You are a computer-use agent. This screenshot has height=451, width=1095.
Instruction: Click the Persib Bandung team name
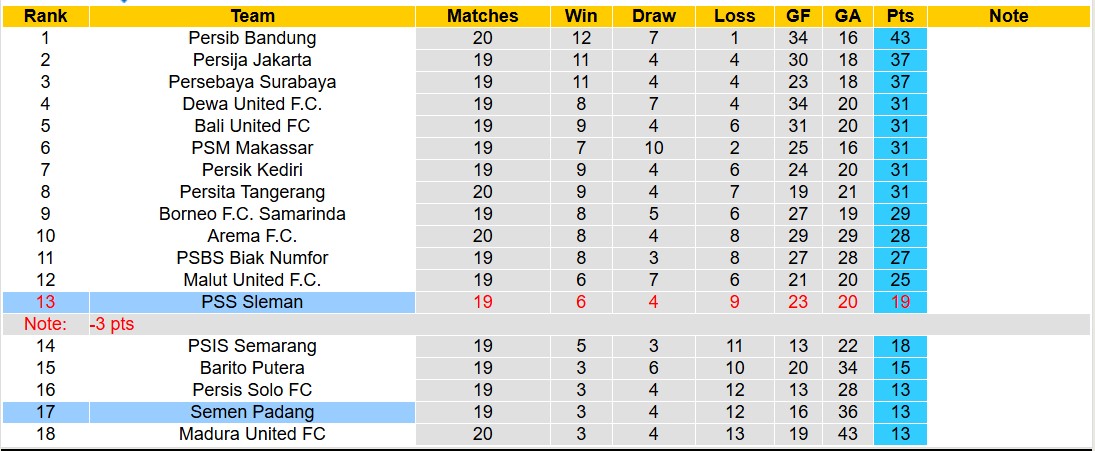point(252,38)
